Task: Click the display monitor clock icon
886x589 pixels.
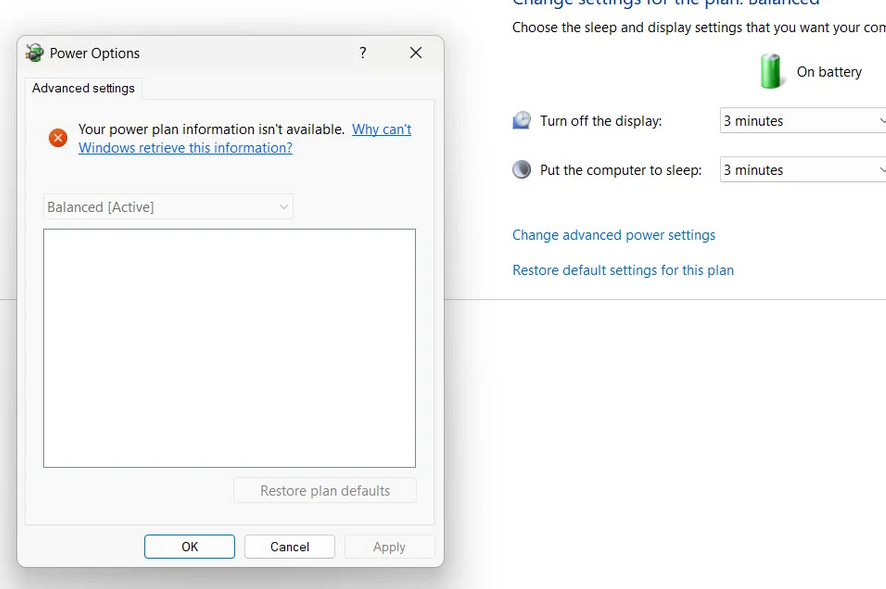Action: tap(522, 120)
